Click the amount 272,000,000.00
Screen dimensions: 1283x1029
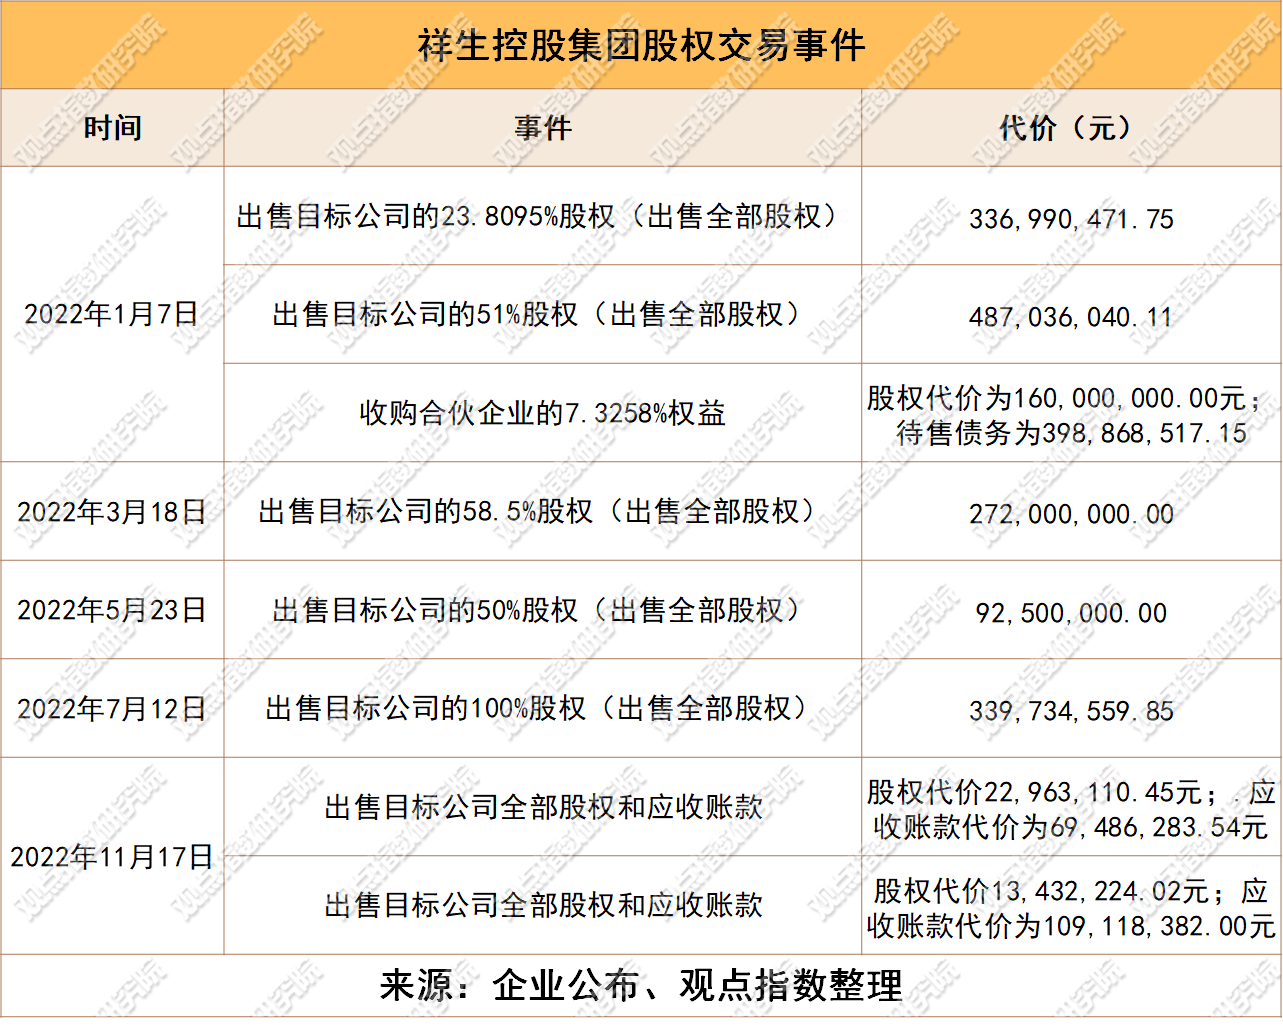coord(1071,514)
